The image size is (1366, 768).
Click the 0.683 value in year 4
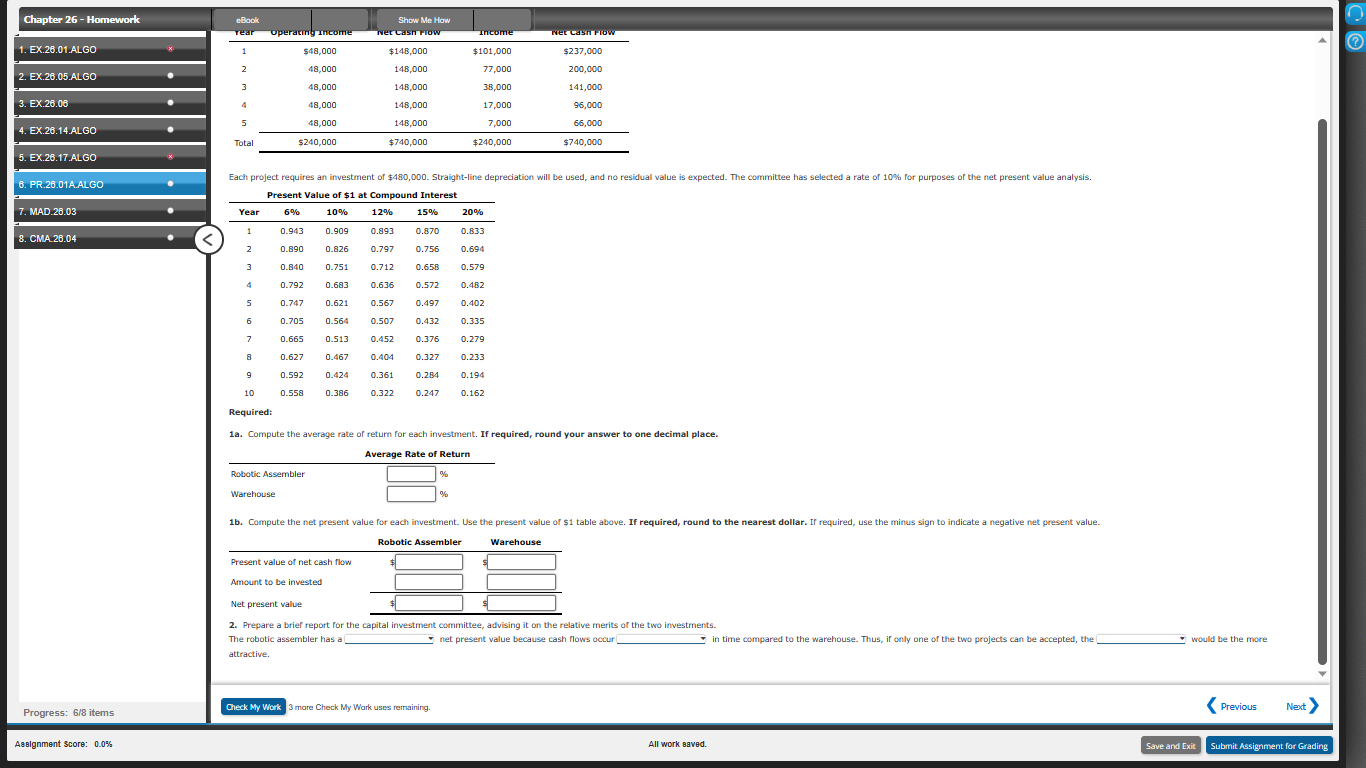[337, 285]
